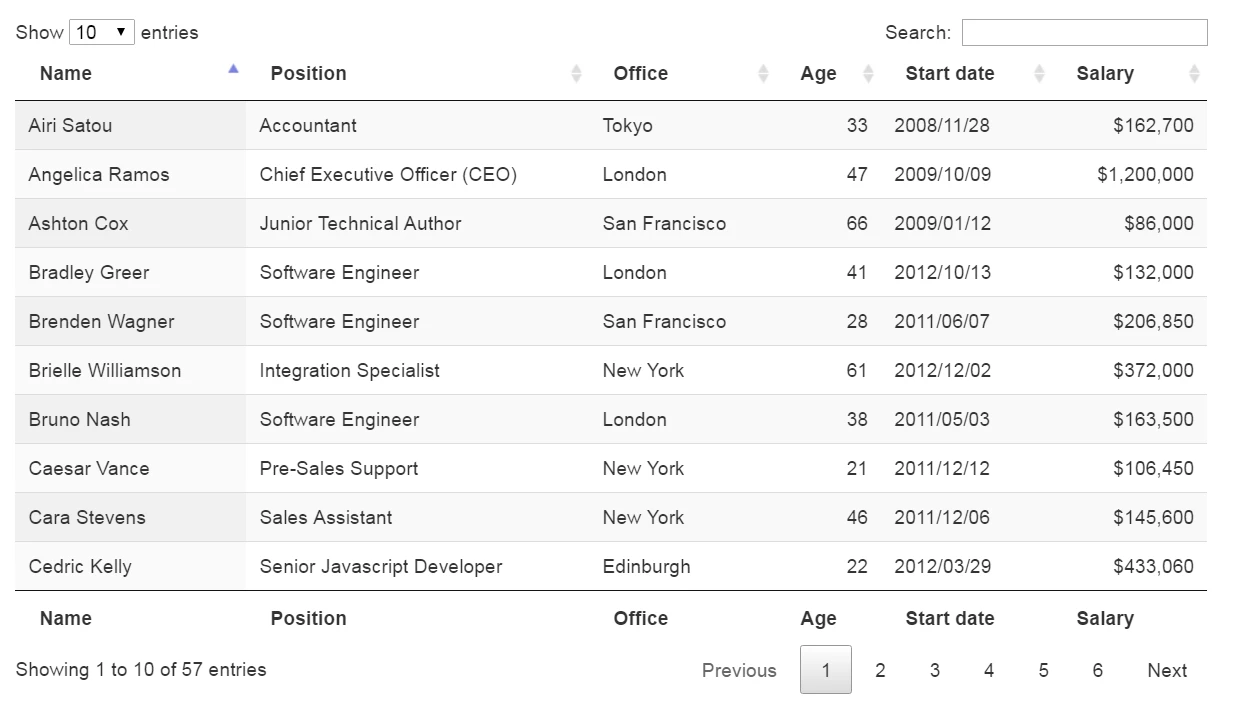Click the Cedric Kelly name cell
Image resolution: width=1250 pixels, height=702 pixels.
tap(80, 567)
